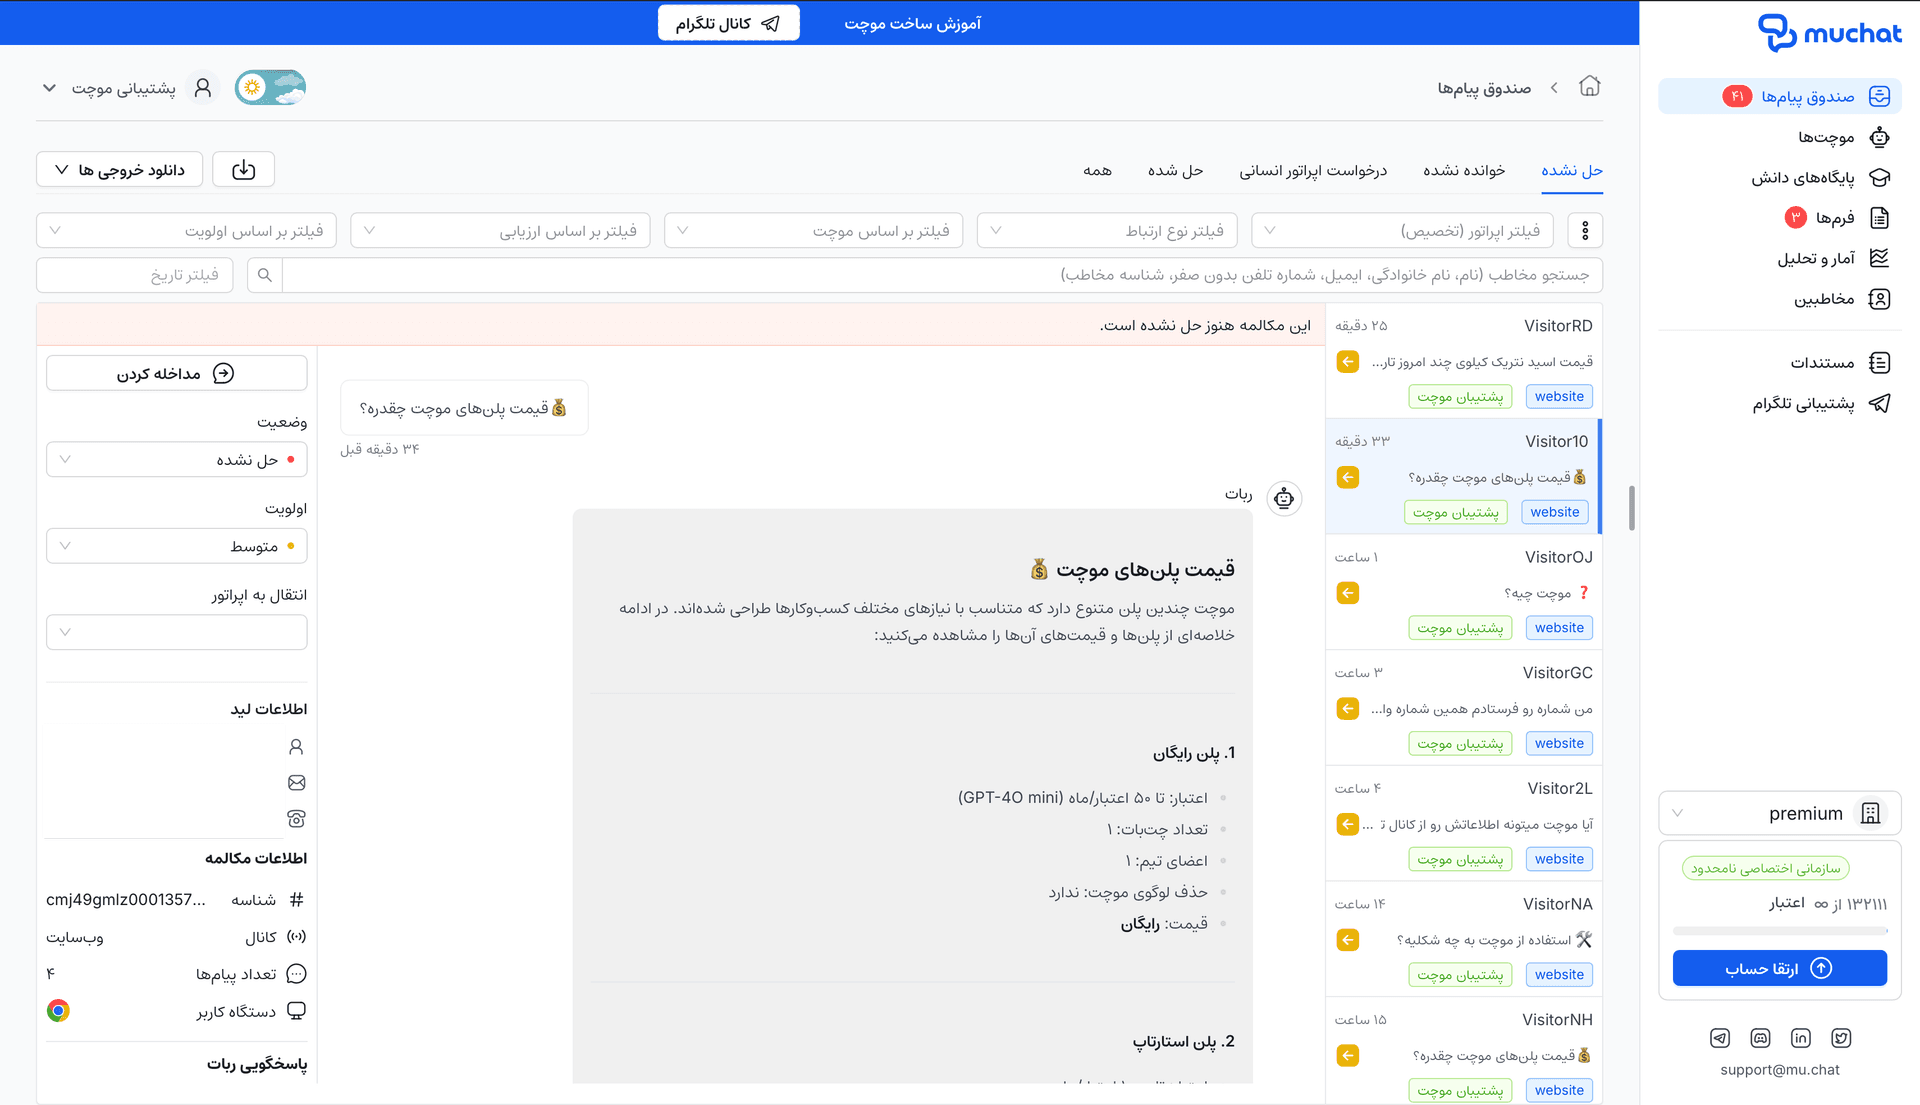The width and height of the screenshot is (1920, 1105).
Task: Open فیلتر بر اساس اولویت dropdown
Action: (187, 231)
